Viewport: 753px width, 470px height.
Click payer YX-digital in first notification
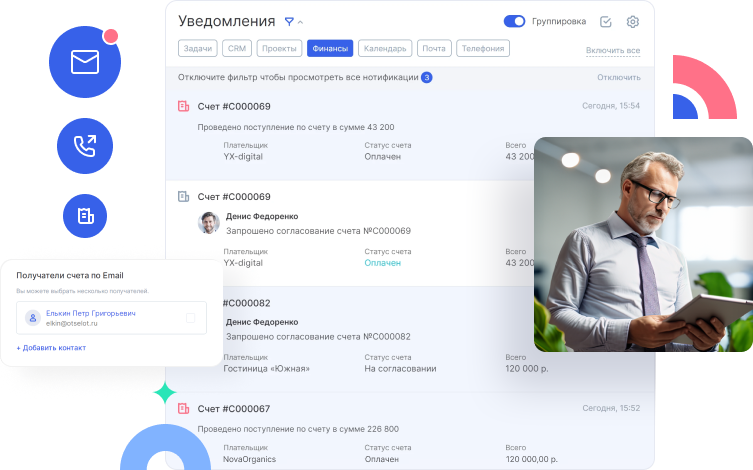[243, 157]
